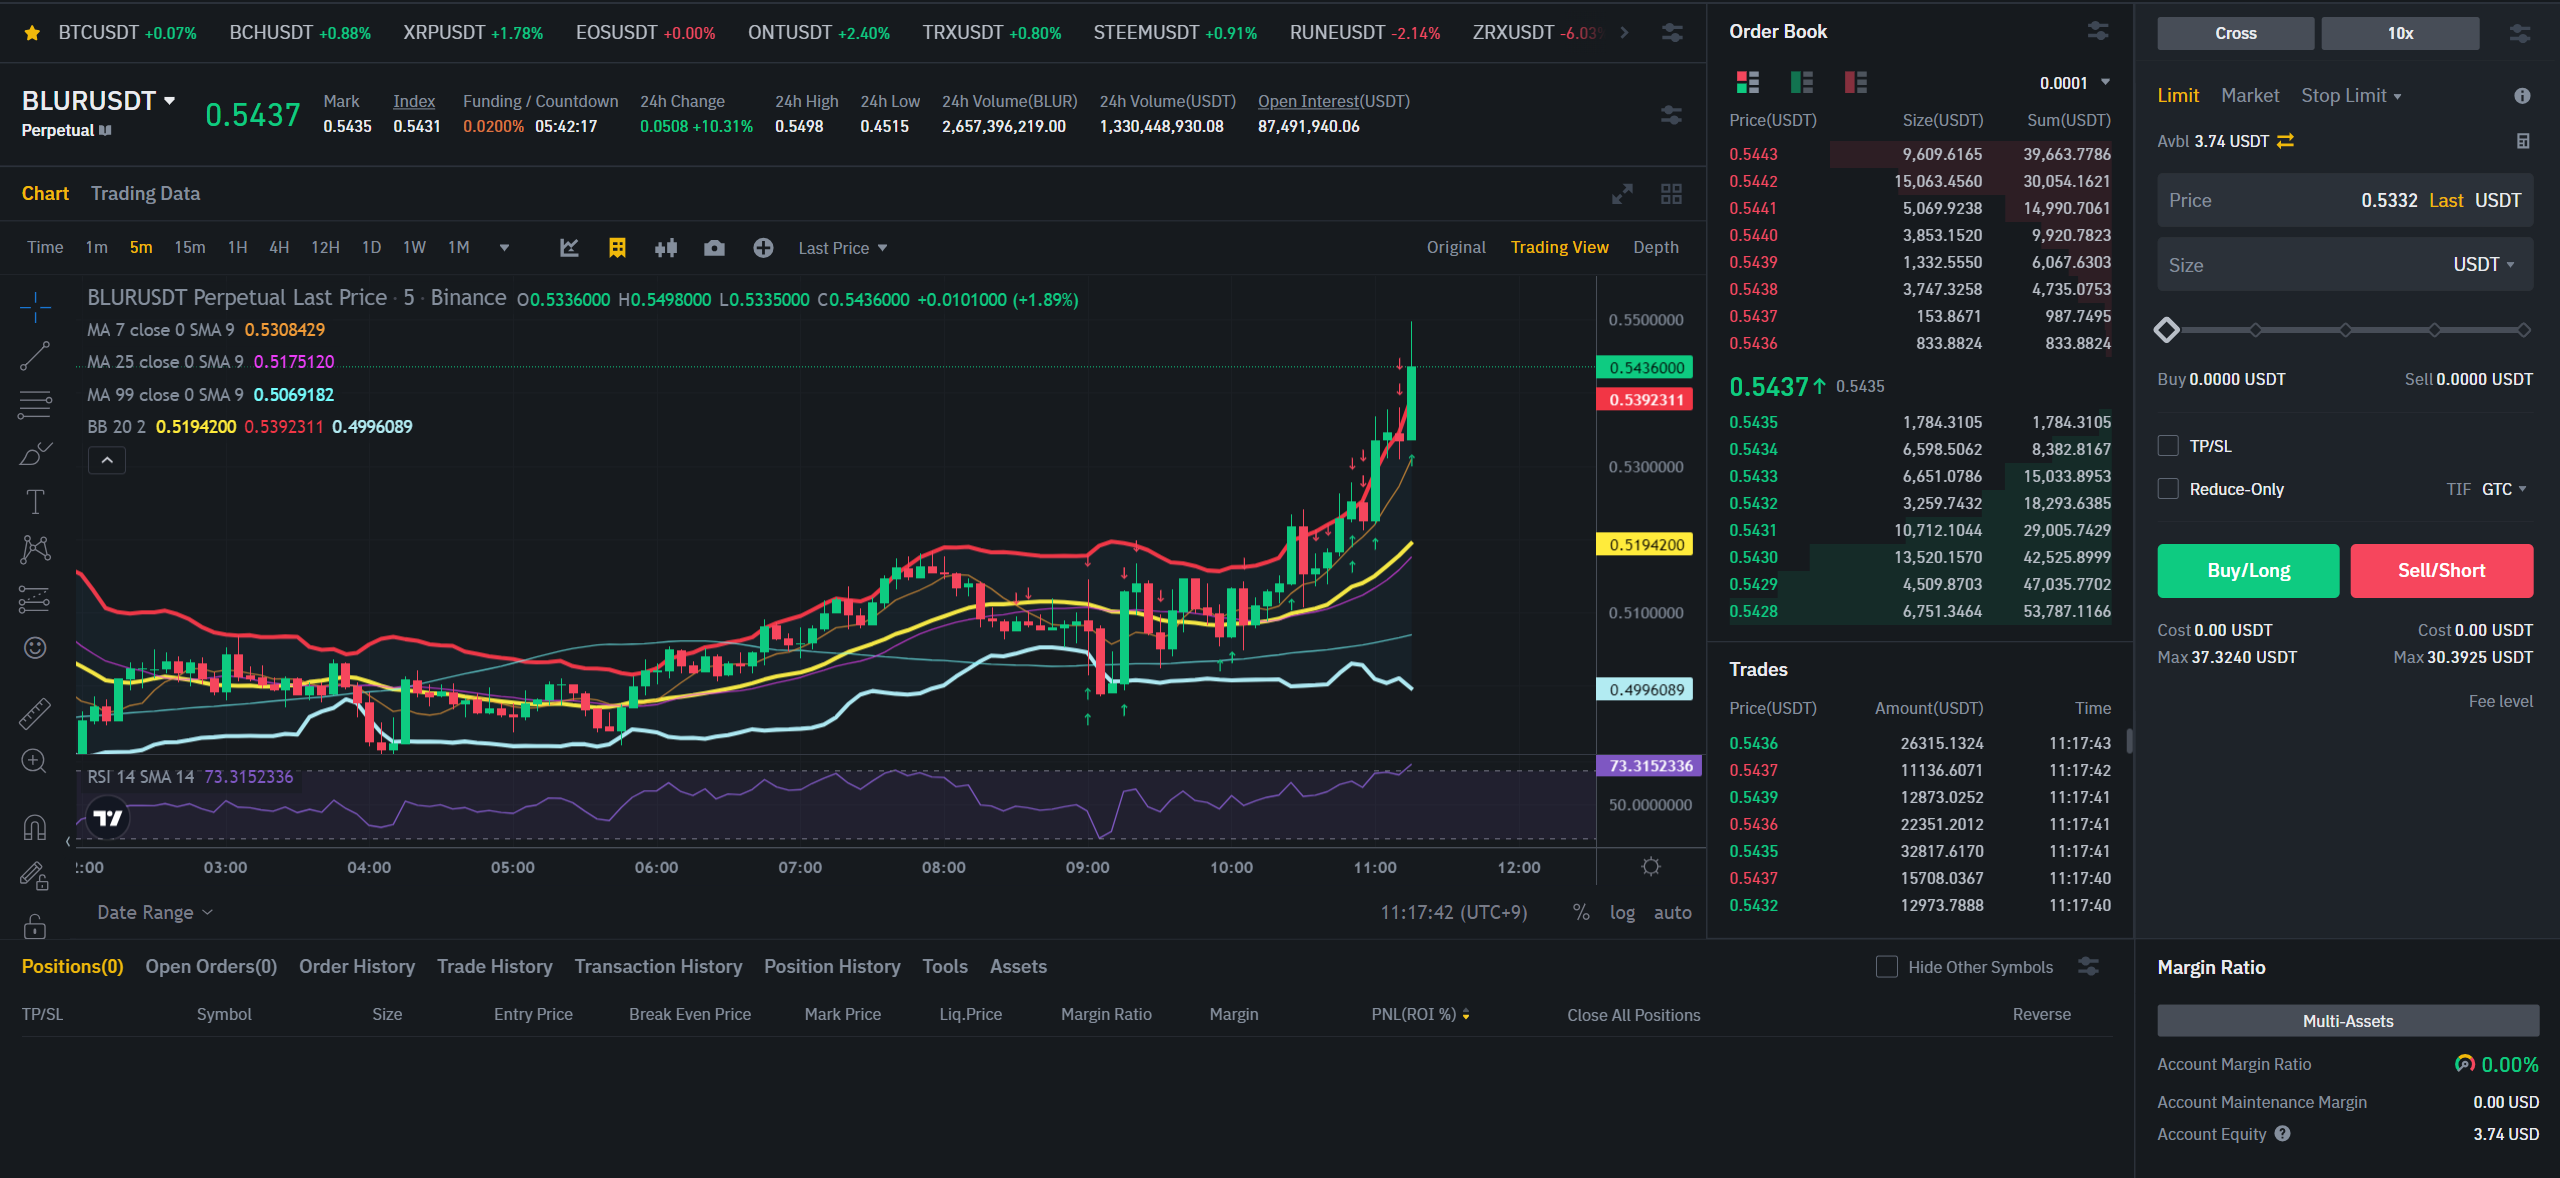Select the Market order tab
The width and height of the screenshot is (2560, 1178).
coord(2250,95)
